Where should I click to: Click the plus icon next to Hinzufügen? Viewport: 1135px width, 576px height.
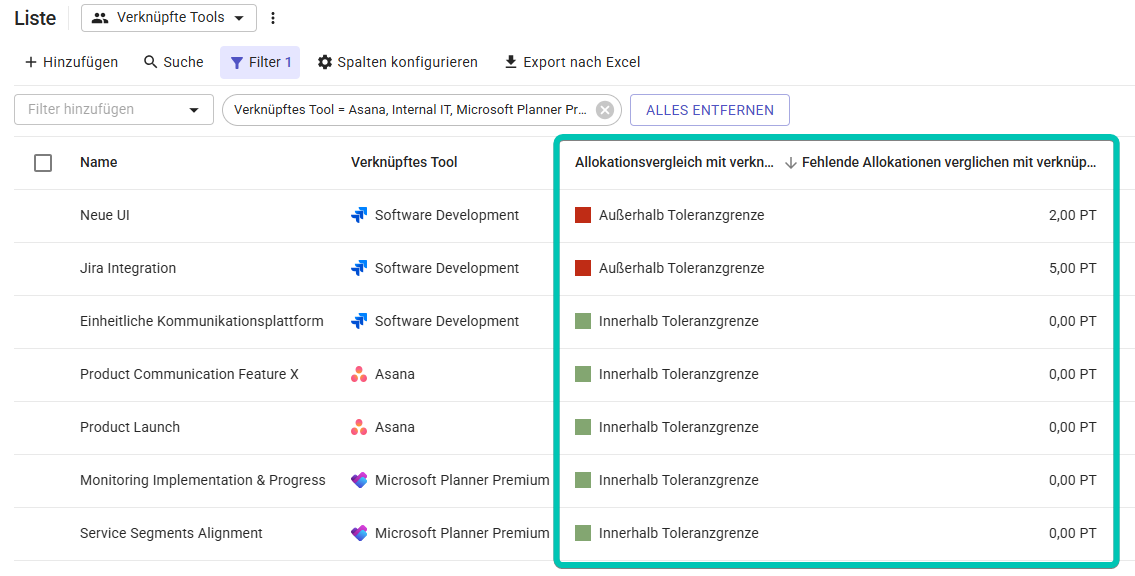29,62
